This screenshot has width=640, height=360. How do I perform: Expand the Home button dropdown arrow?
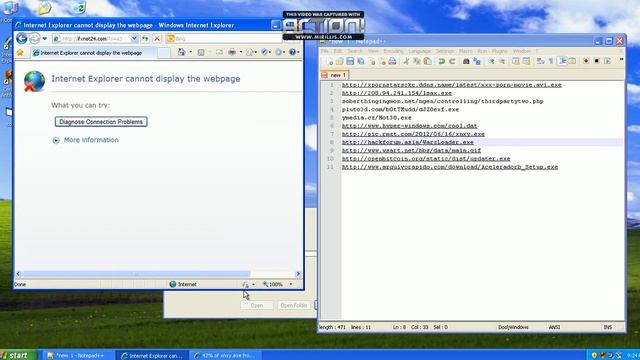click(x=190, y=52)
